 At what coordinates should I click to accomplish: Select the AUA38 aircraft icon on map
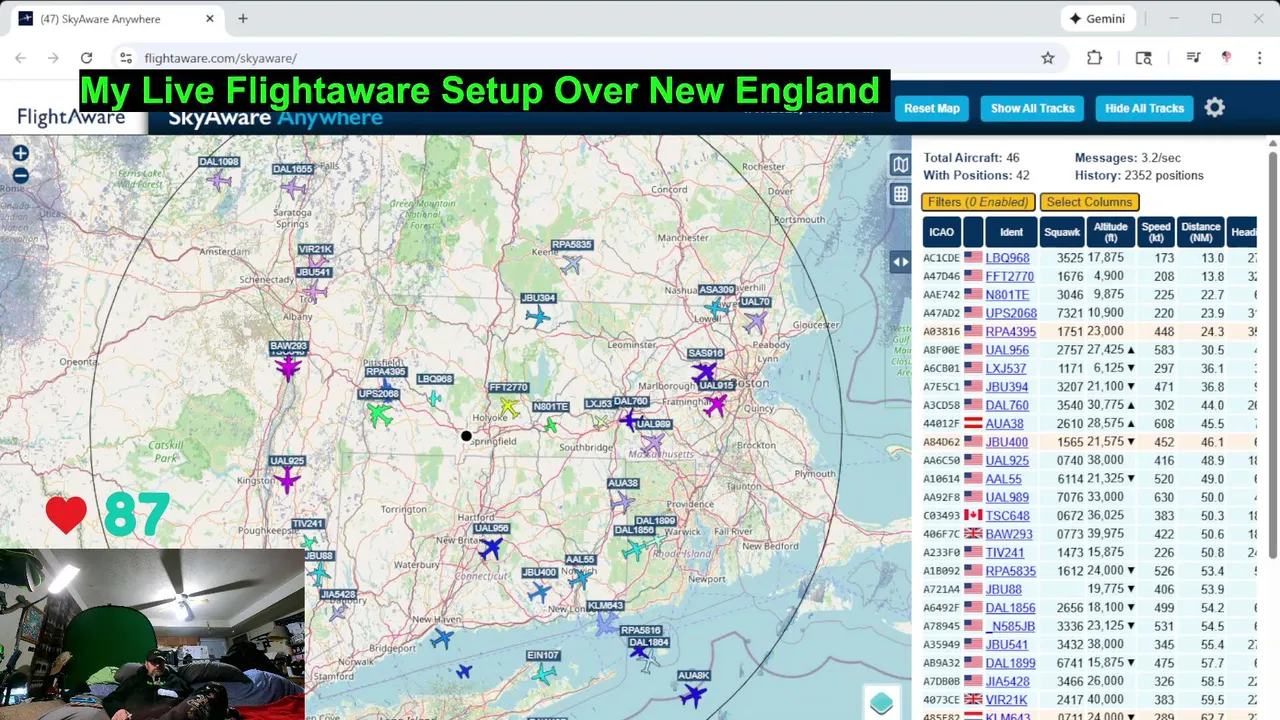[x=622, y=502]
